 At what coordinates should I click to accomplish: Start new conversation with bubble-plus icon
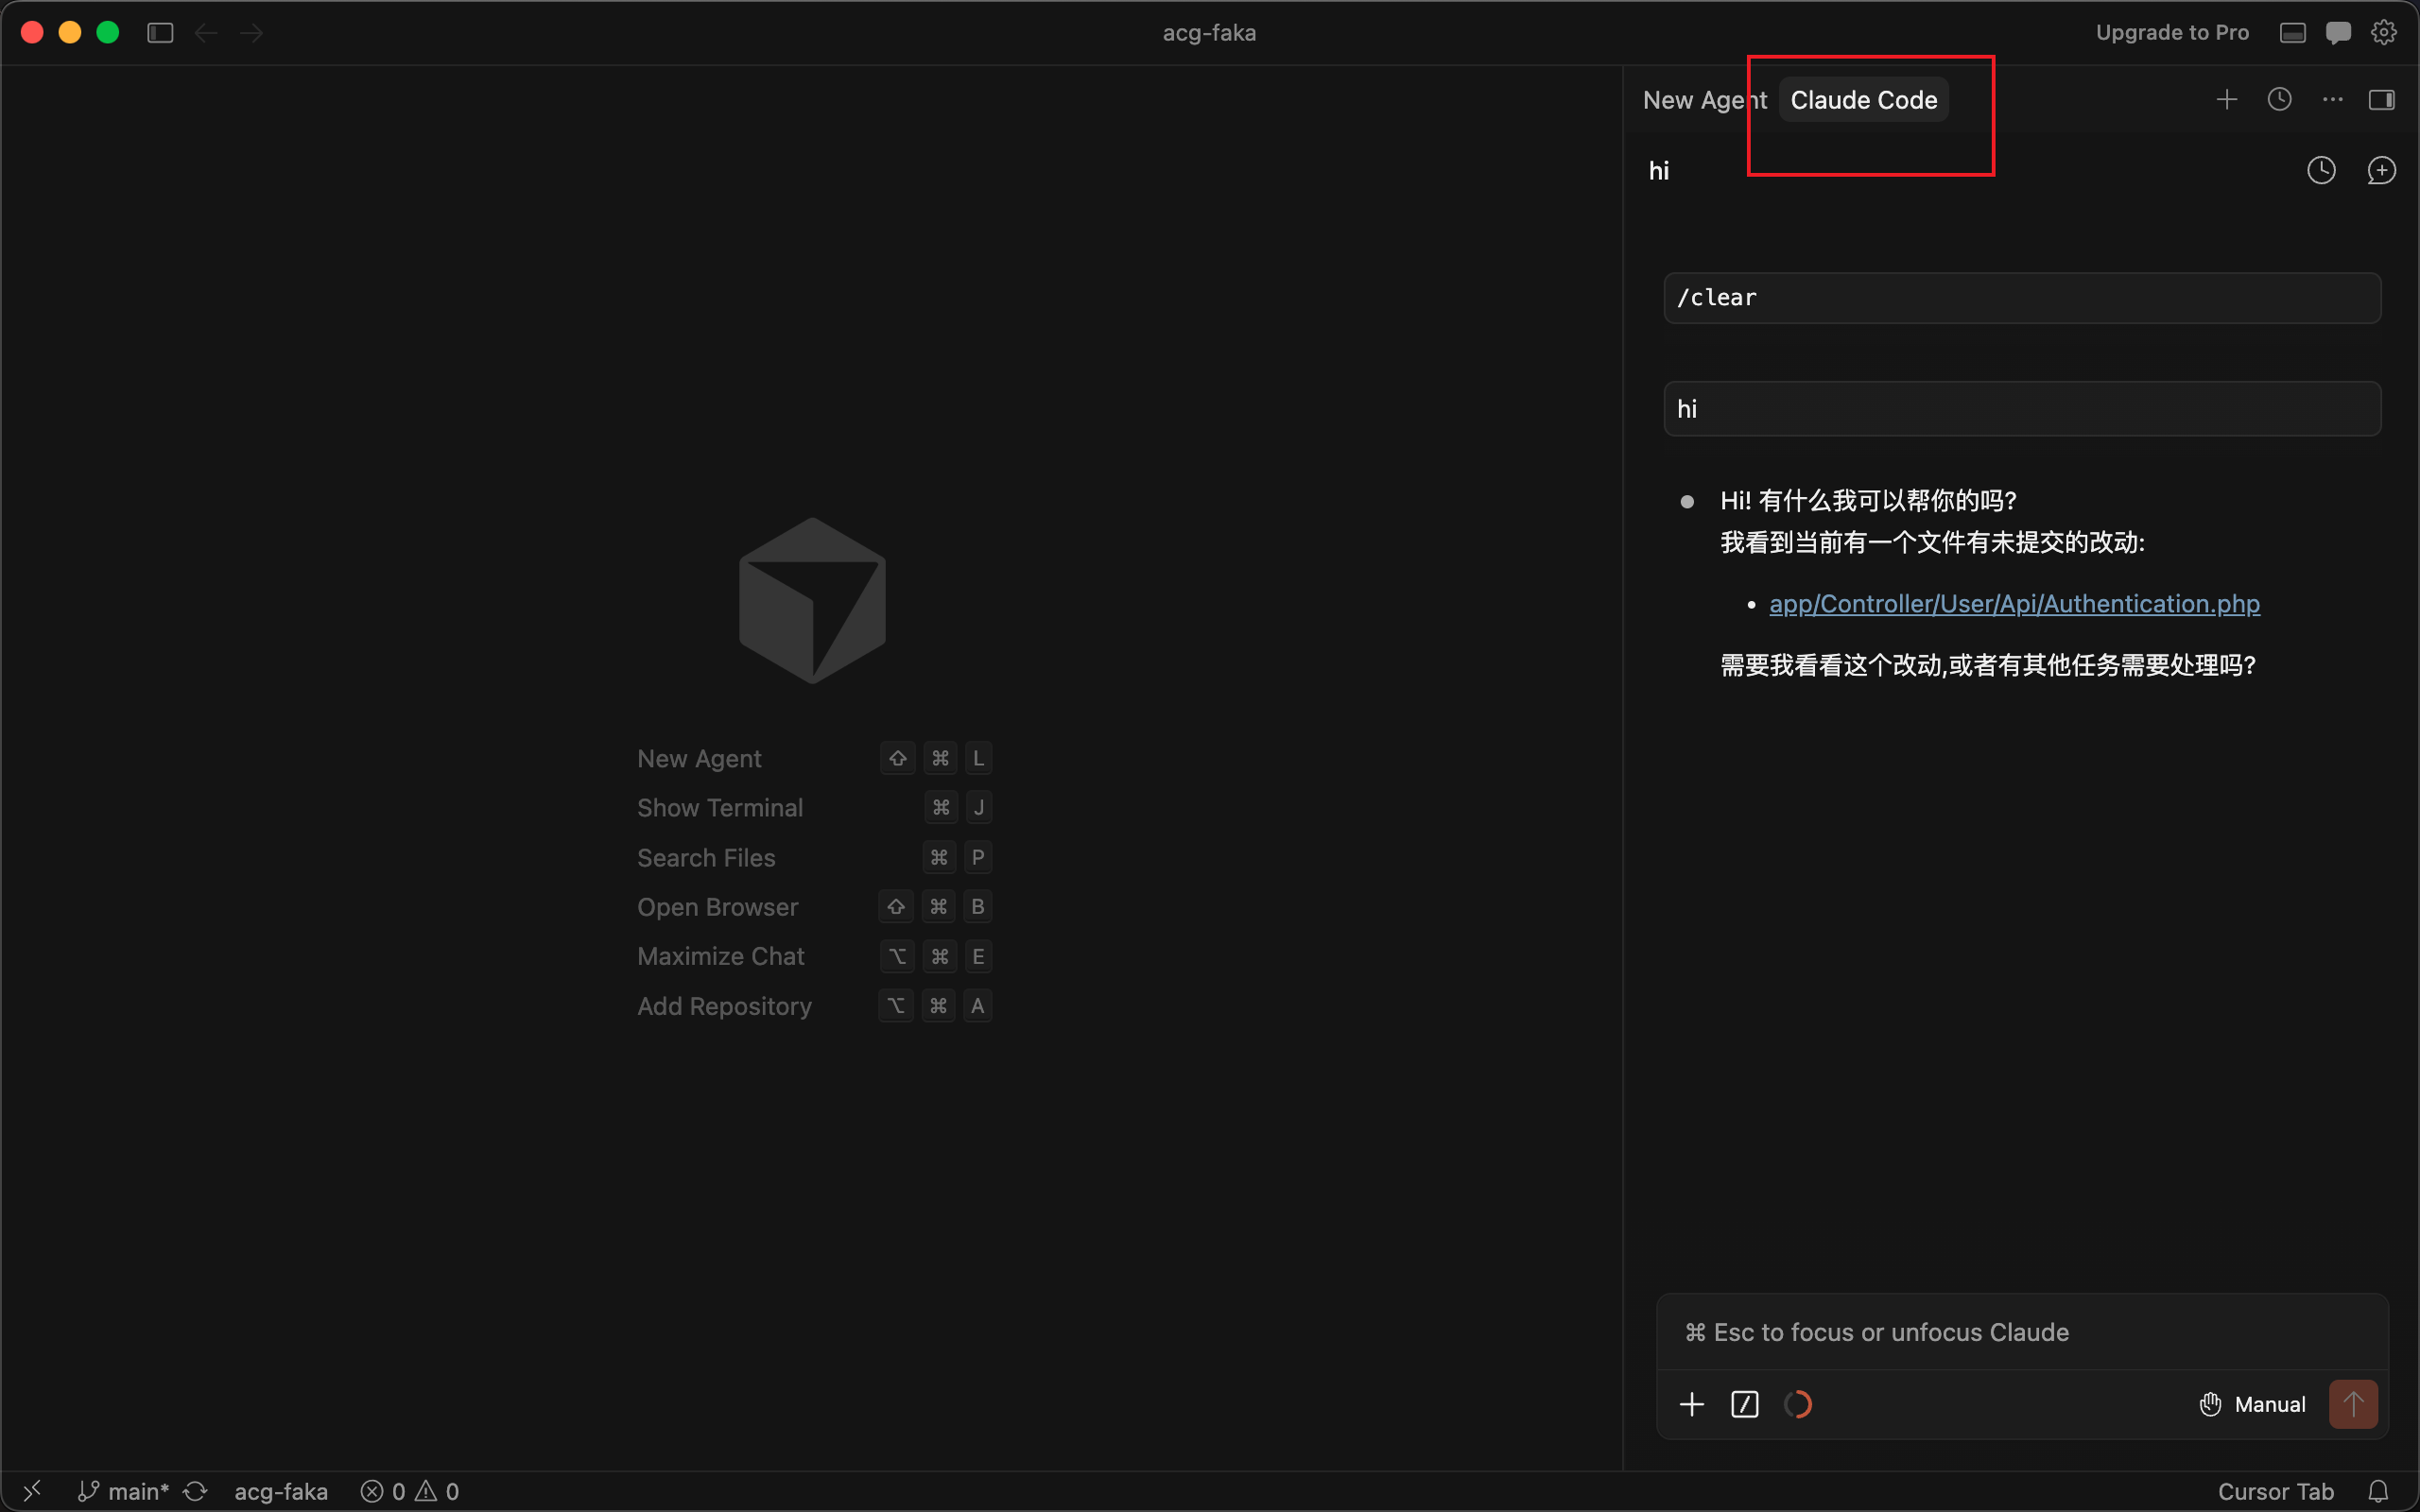pyautogui.click(x=2382, y=171)
